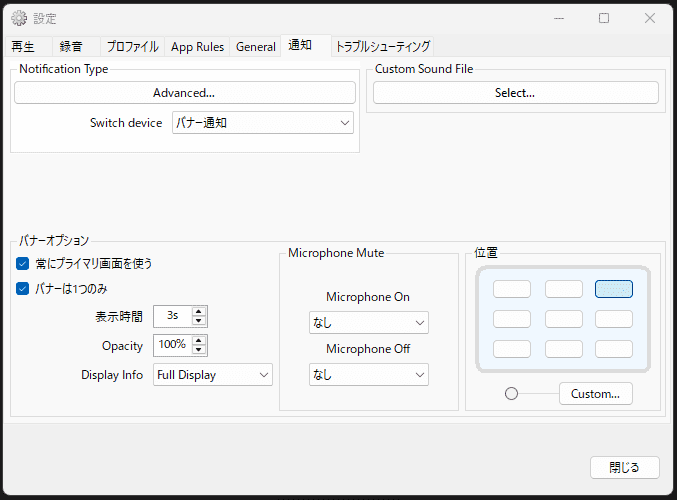The width and height of the screenshot is (677, 500).
Task: Select middle-right banner position
Action: click(x=614, y=319)
